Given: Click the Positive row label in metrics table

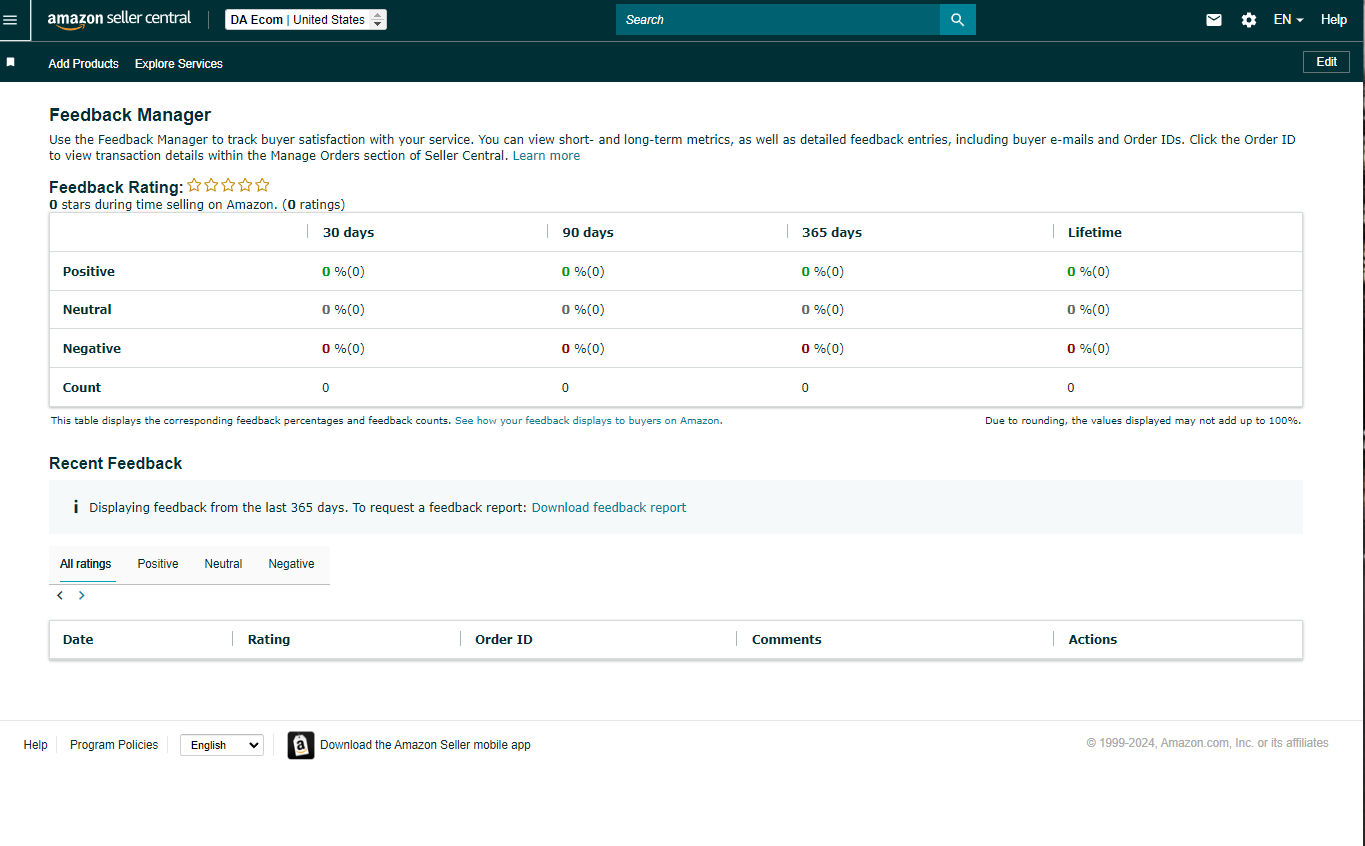Looking at the screenshot, I should 89,271.
